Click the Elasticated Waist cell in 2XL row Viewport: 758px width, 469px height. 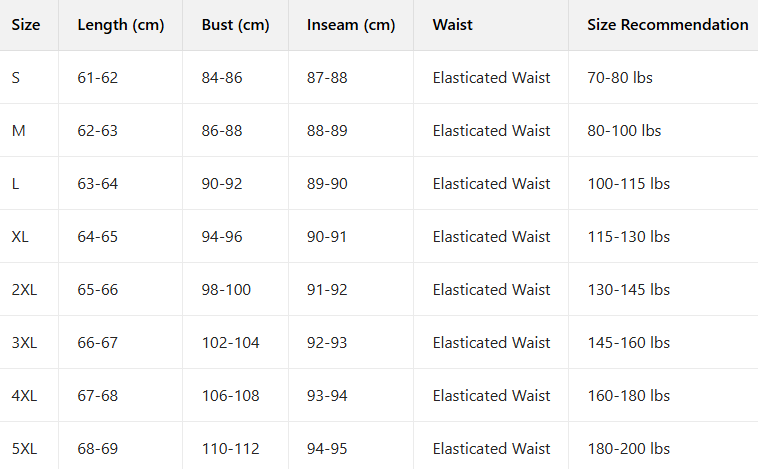[491, 290]
